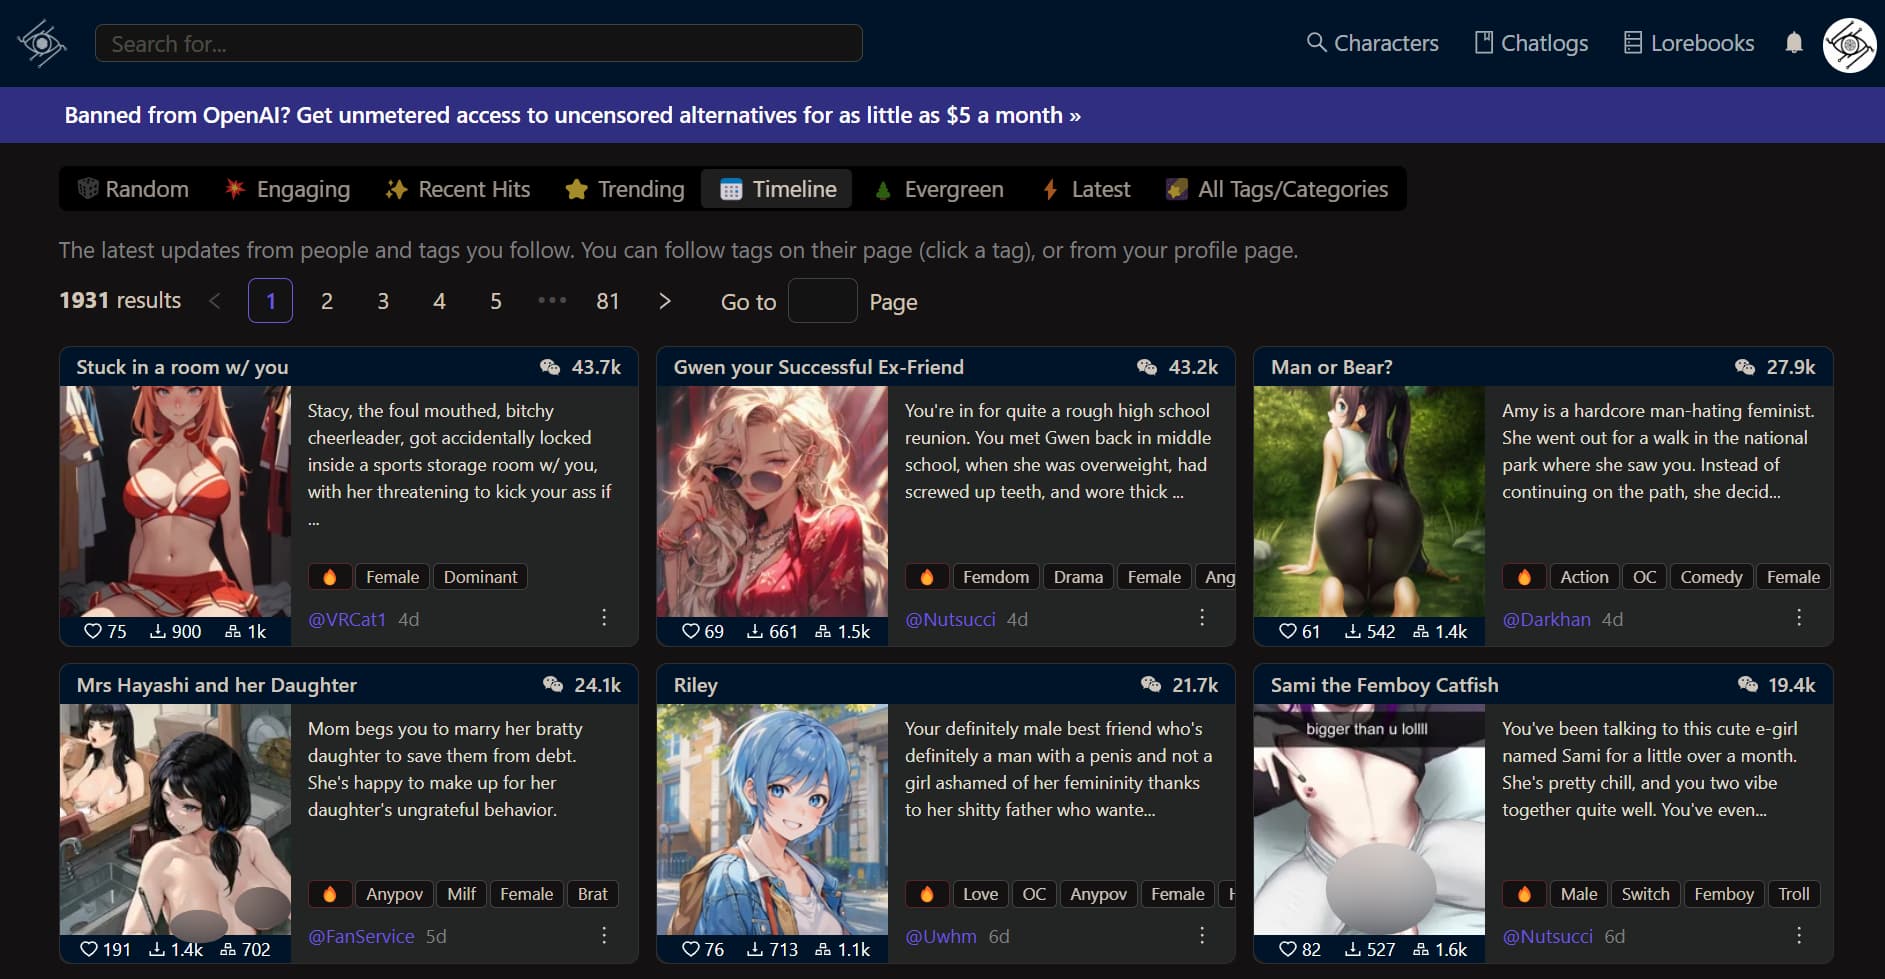Viewport: 1885px width, 979px height.
Task: Click chat count icon on Riley card
Action: pyautogui.click(x=1151, y=685)
